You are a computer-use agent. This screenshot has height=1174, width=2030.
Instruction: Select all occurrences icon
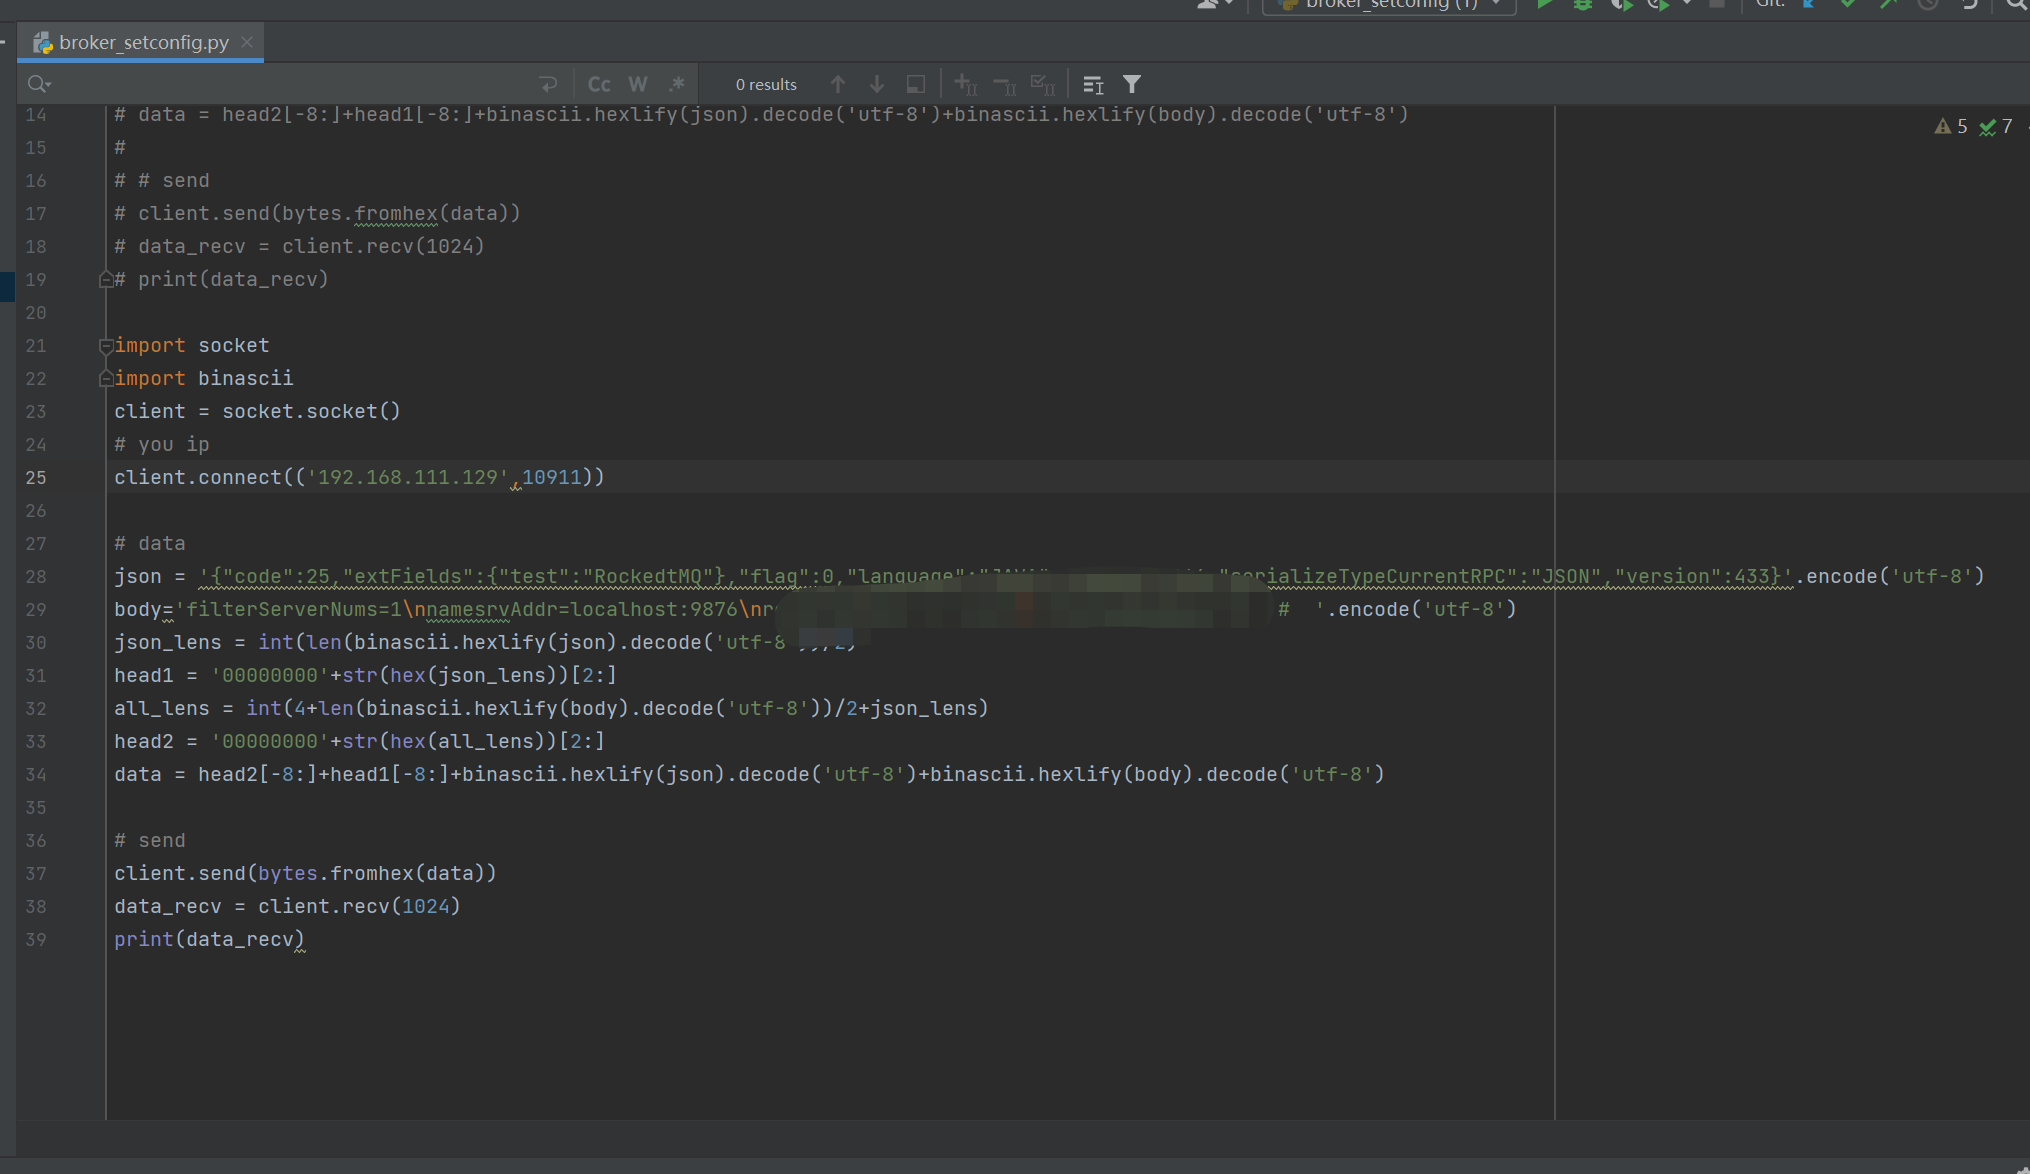pos(1043,84)
